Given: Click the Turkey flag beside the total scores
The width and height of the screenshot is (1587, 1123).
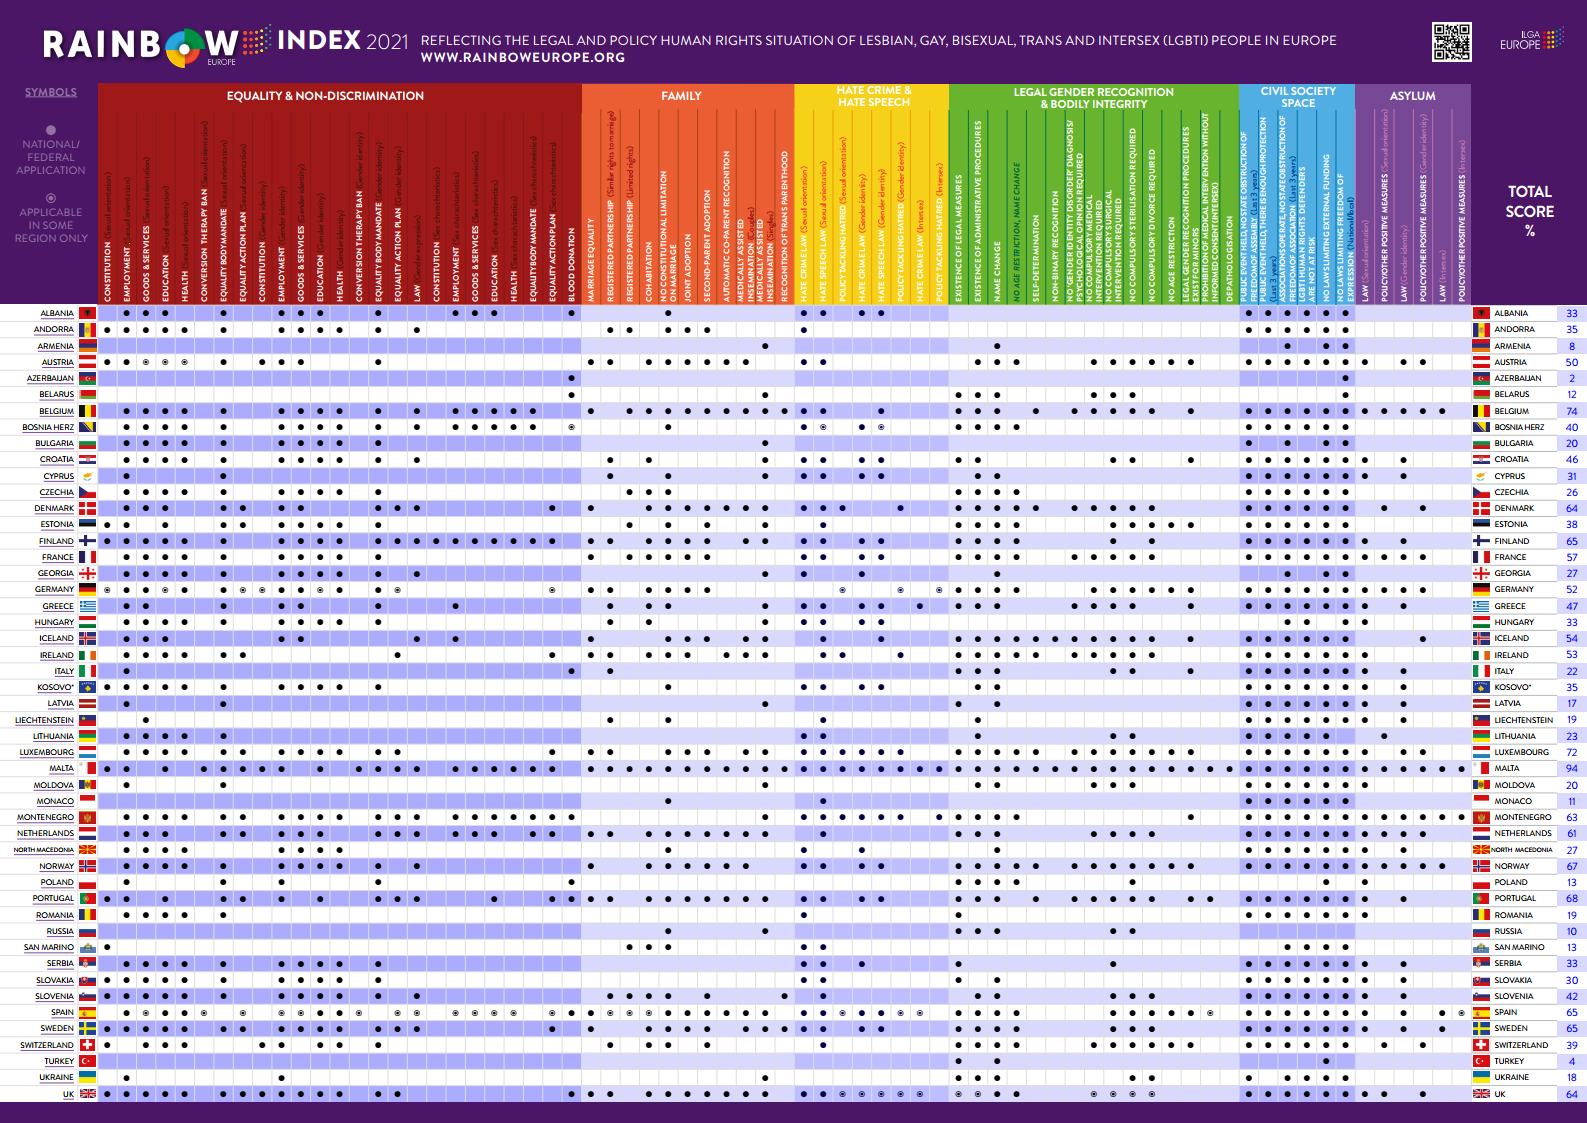Looking at the screenshot, I should pos(1481,1061).
